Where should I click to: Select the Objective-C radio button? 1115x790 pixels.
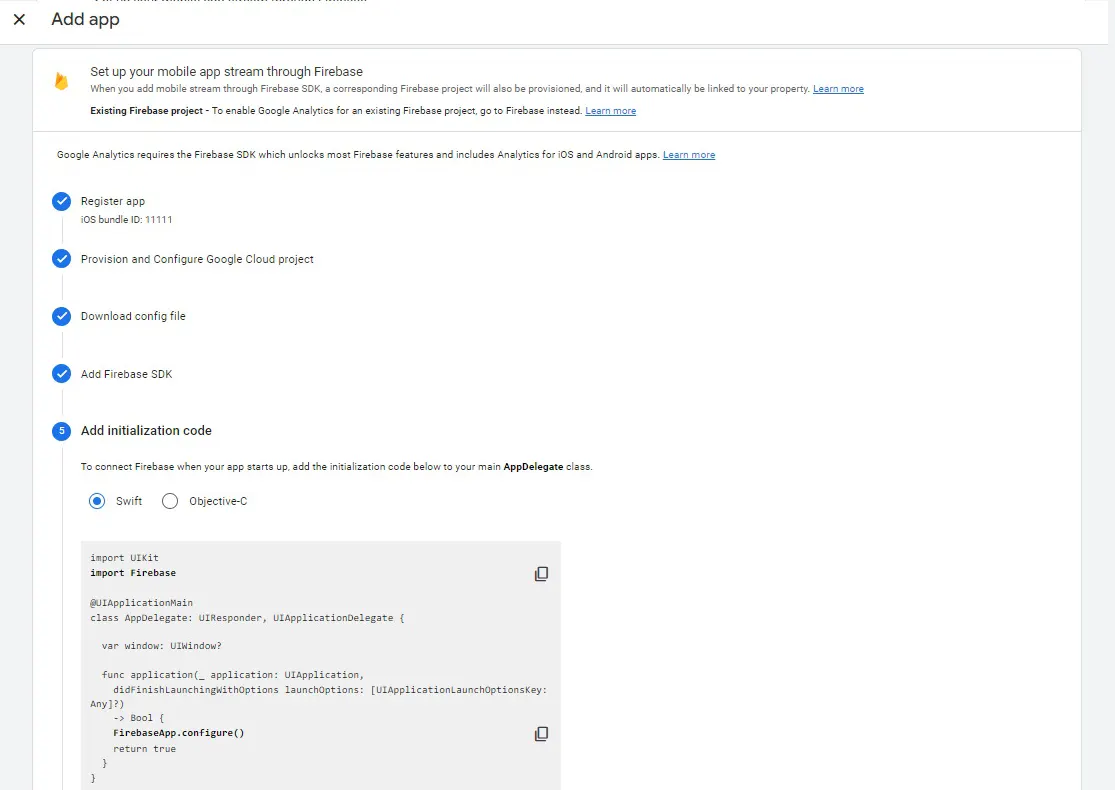(x=170, y=501)
